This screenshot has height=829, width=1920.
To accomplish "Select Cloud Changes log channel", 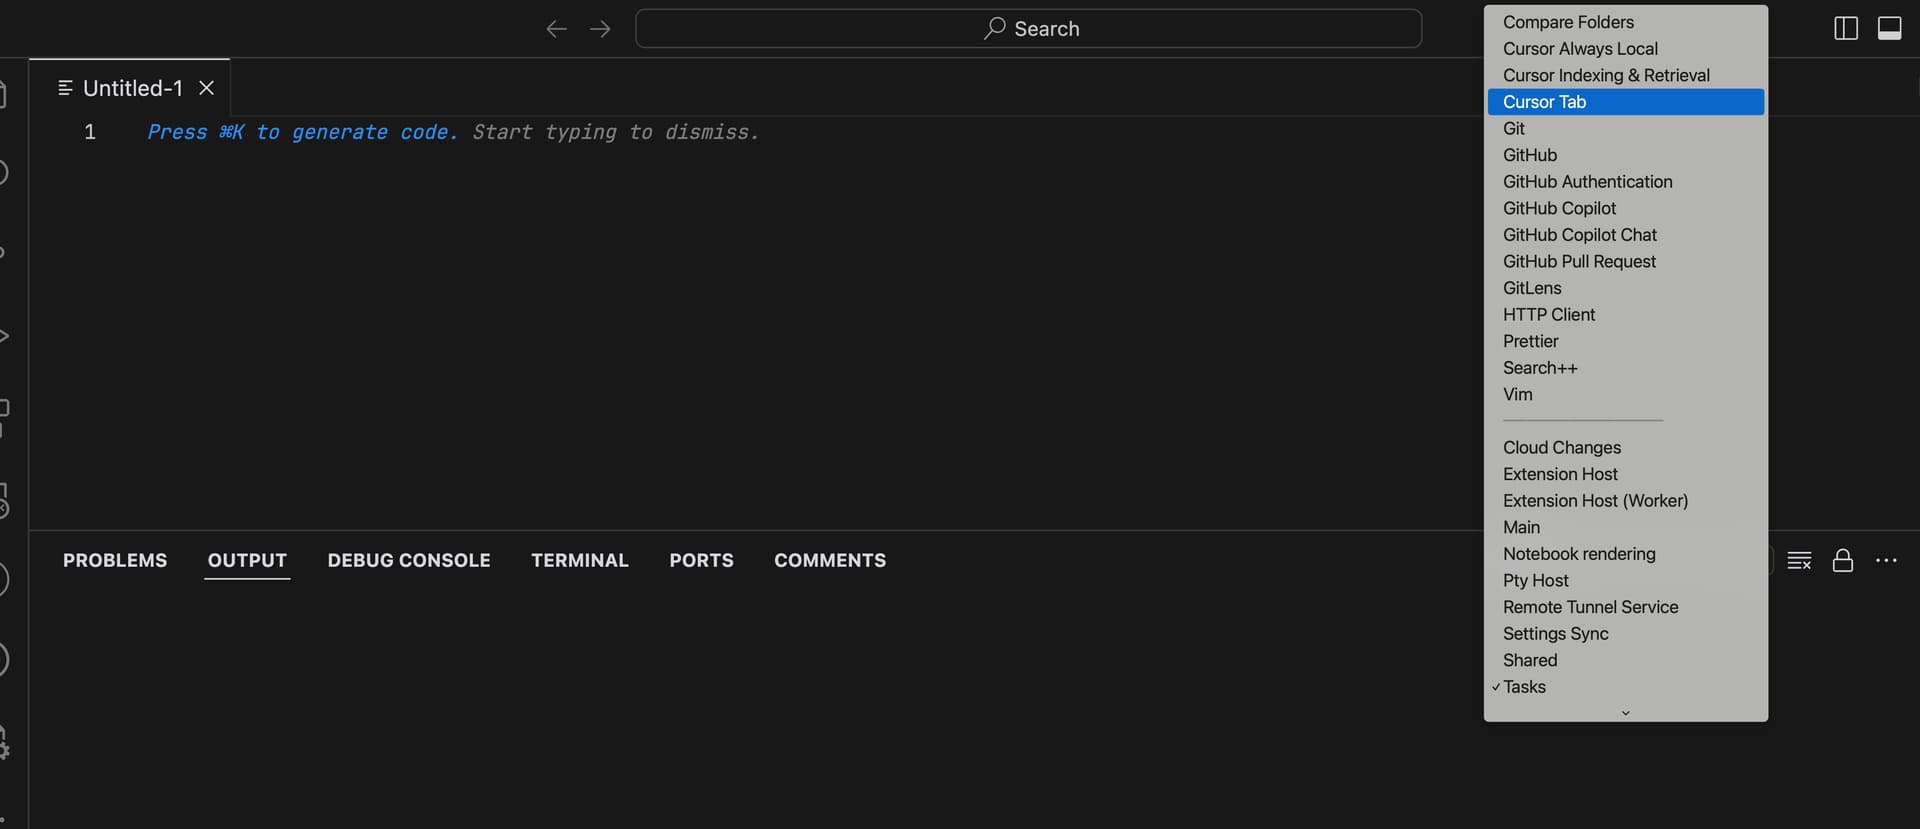I will (1626, 448).
